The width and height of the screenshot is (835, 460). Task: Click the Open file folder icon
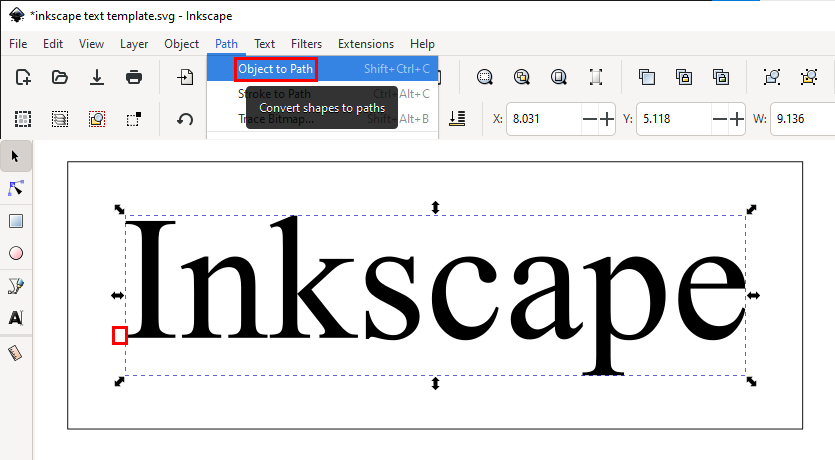click(x=60, y=77)
